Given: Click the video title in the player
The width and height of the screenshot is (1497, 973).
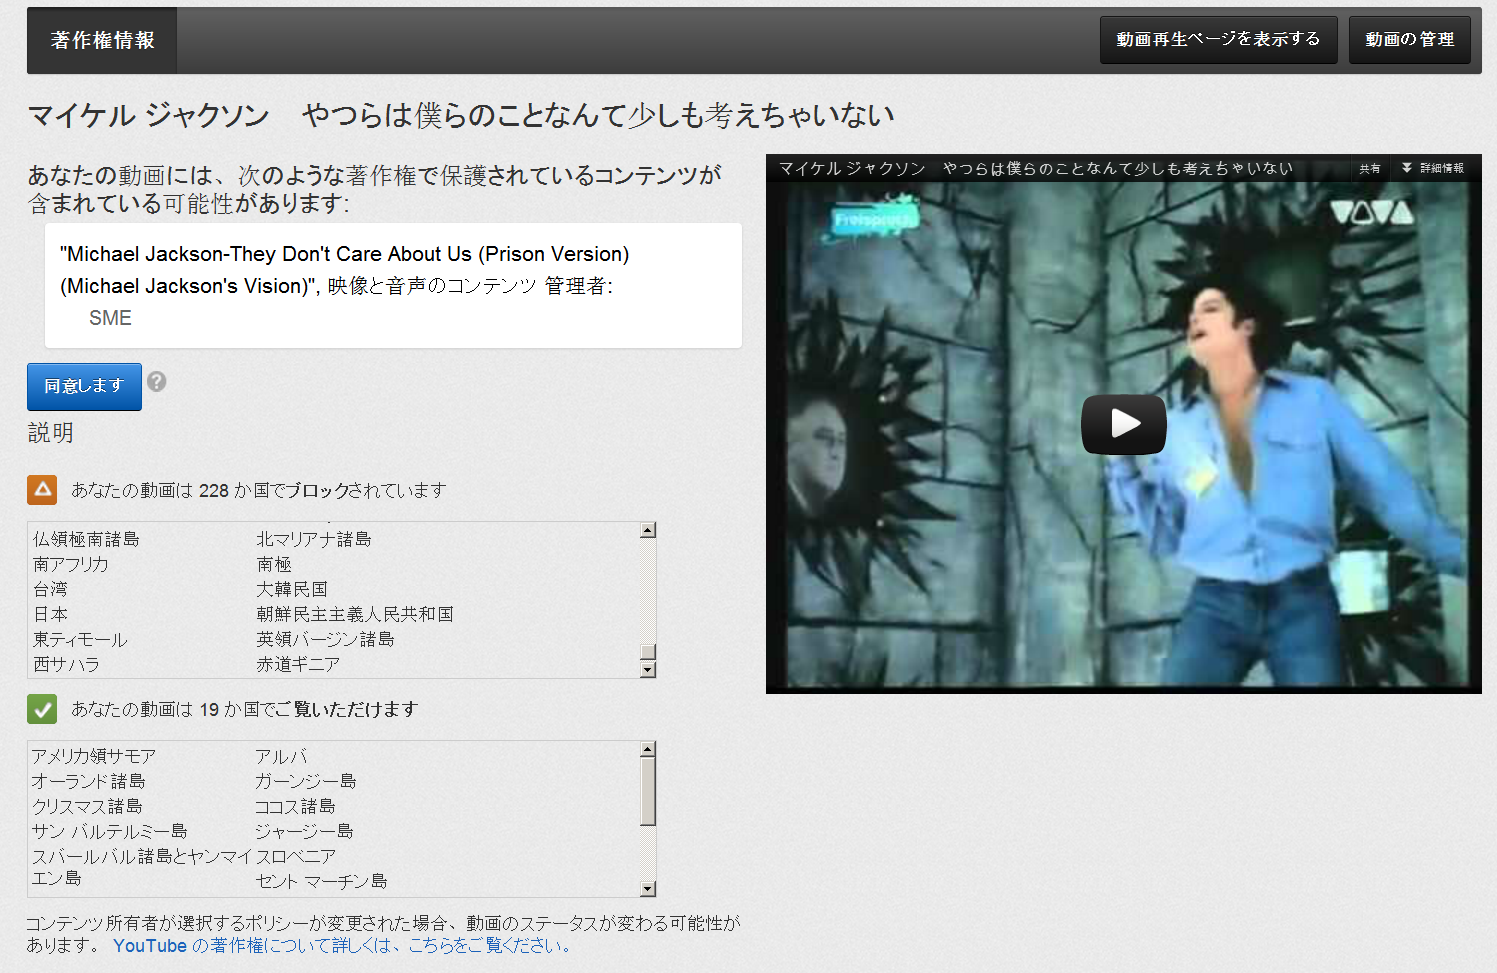Looking at the screenshot, I should [1035, 168].
